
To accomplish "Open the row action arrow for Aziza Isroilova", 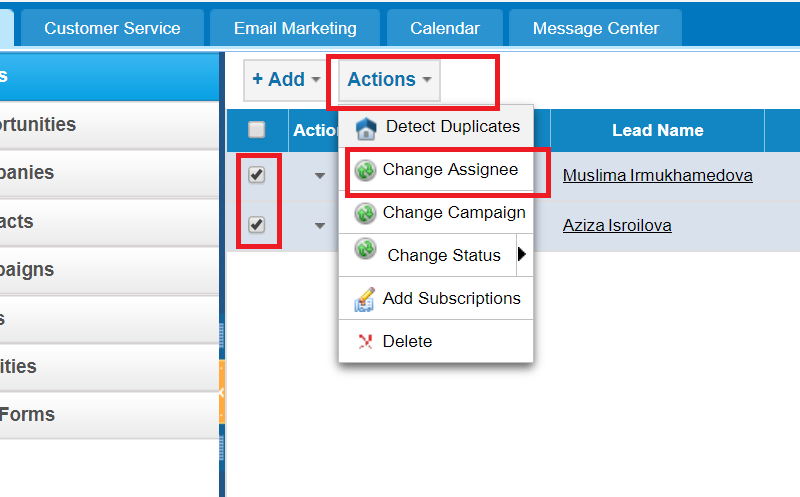I will coord(320,226).
